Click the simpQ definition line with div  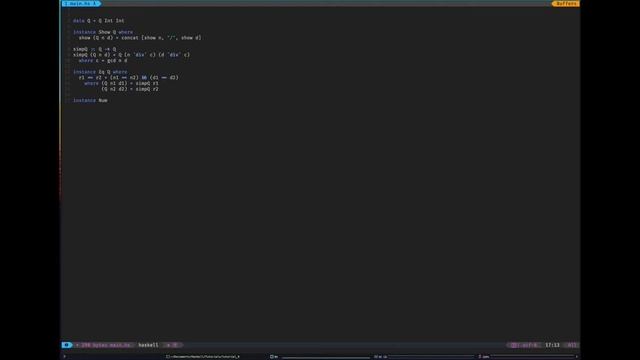click(x=131, y=55)
